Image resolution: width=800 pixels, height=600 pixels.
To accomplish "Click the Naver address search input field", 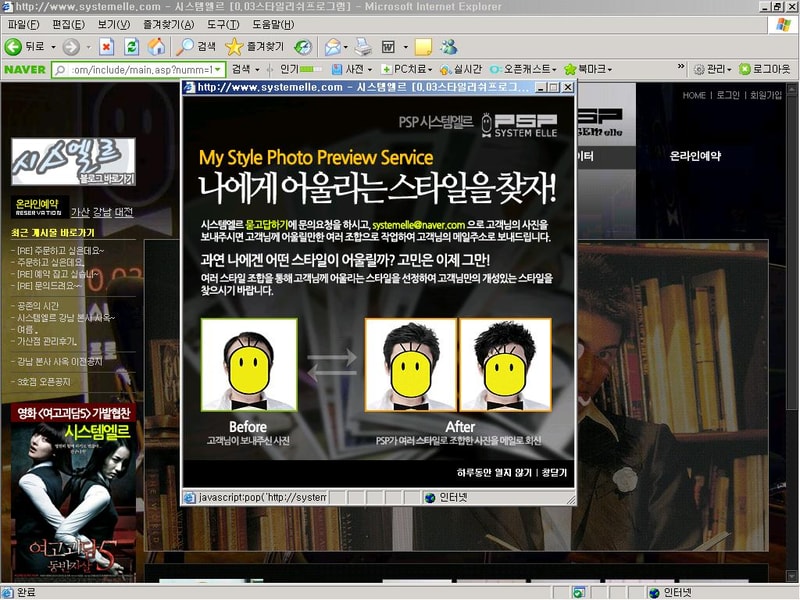I will point(141,69).
